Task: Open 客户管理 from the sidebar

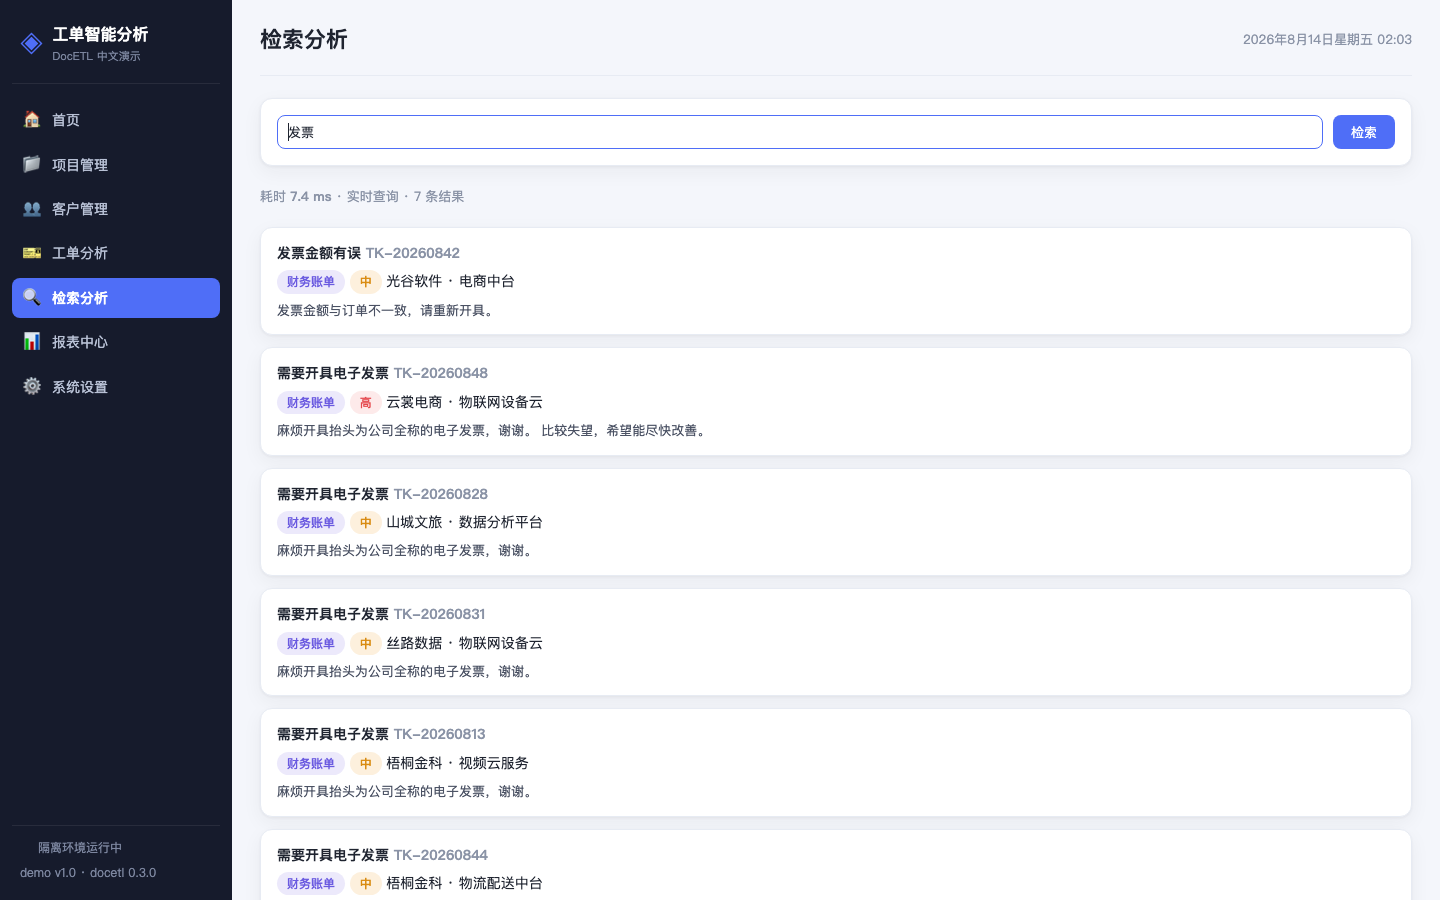Action: (116, 209)
